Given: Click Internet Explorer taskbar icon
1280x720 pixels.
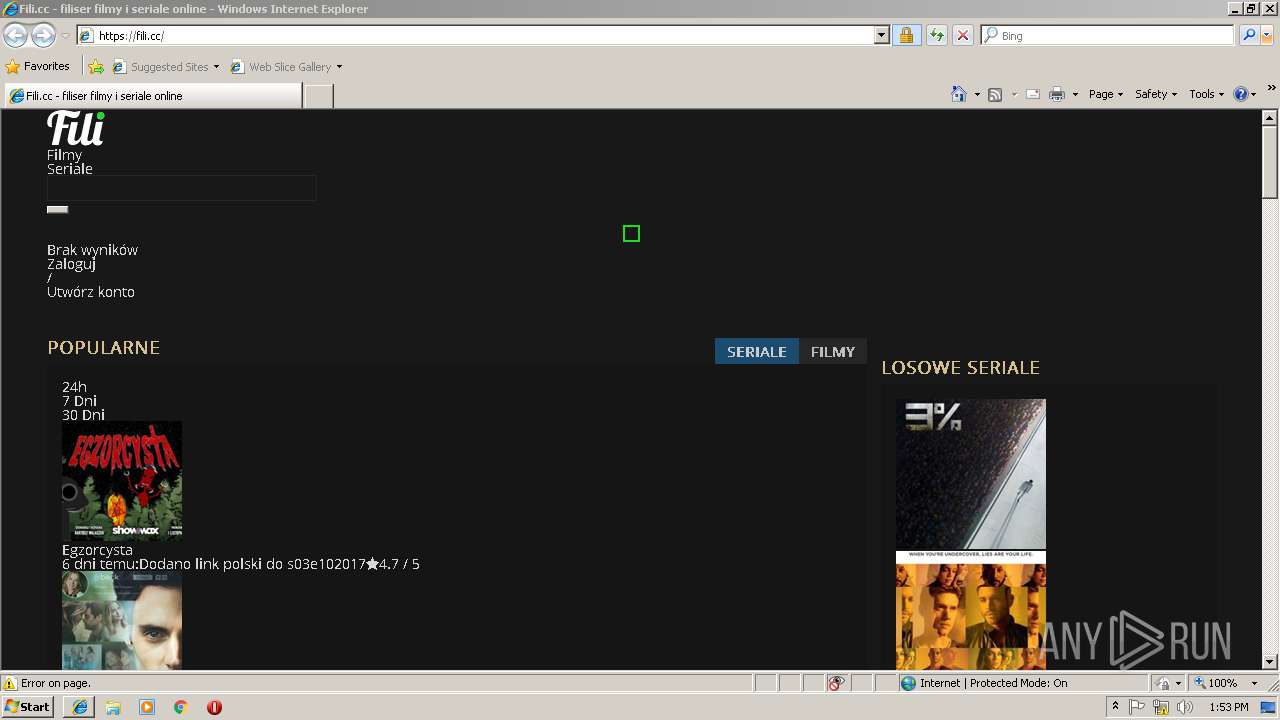Looking at the screenshot, I should click(x=80, y=707).
